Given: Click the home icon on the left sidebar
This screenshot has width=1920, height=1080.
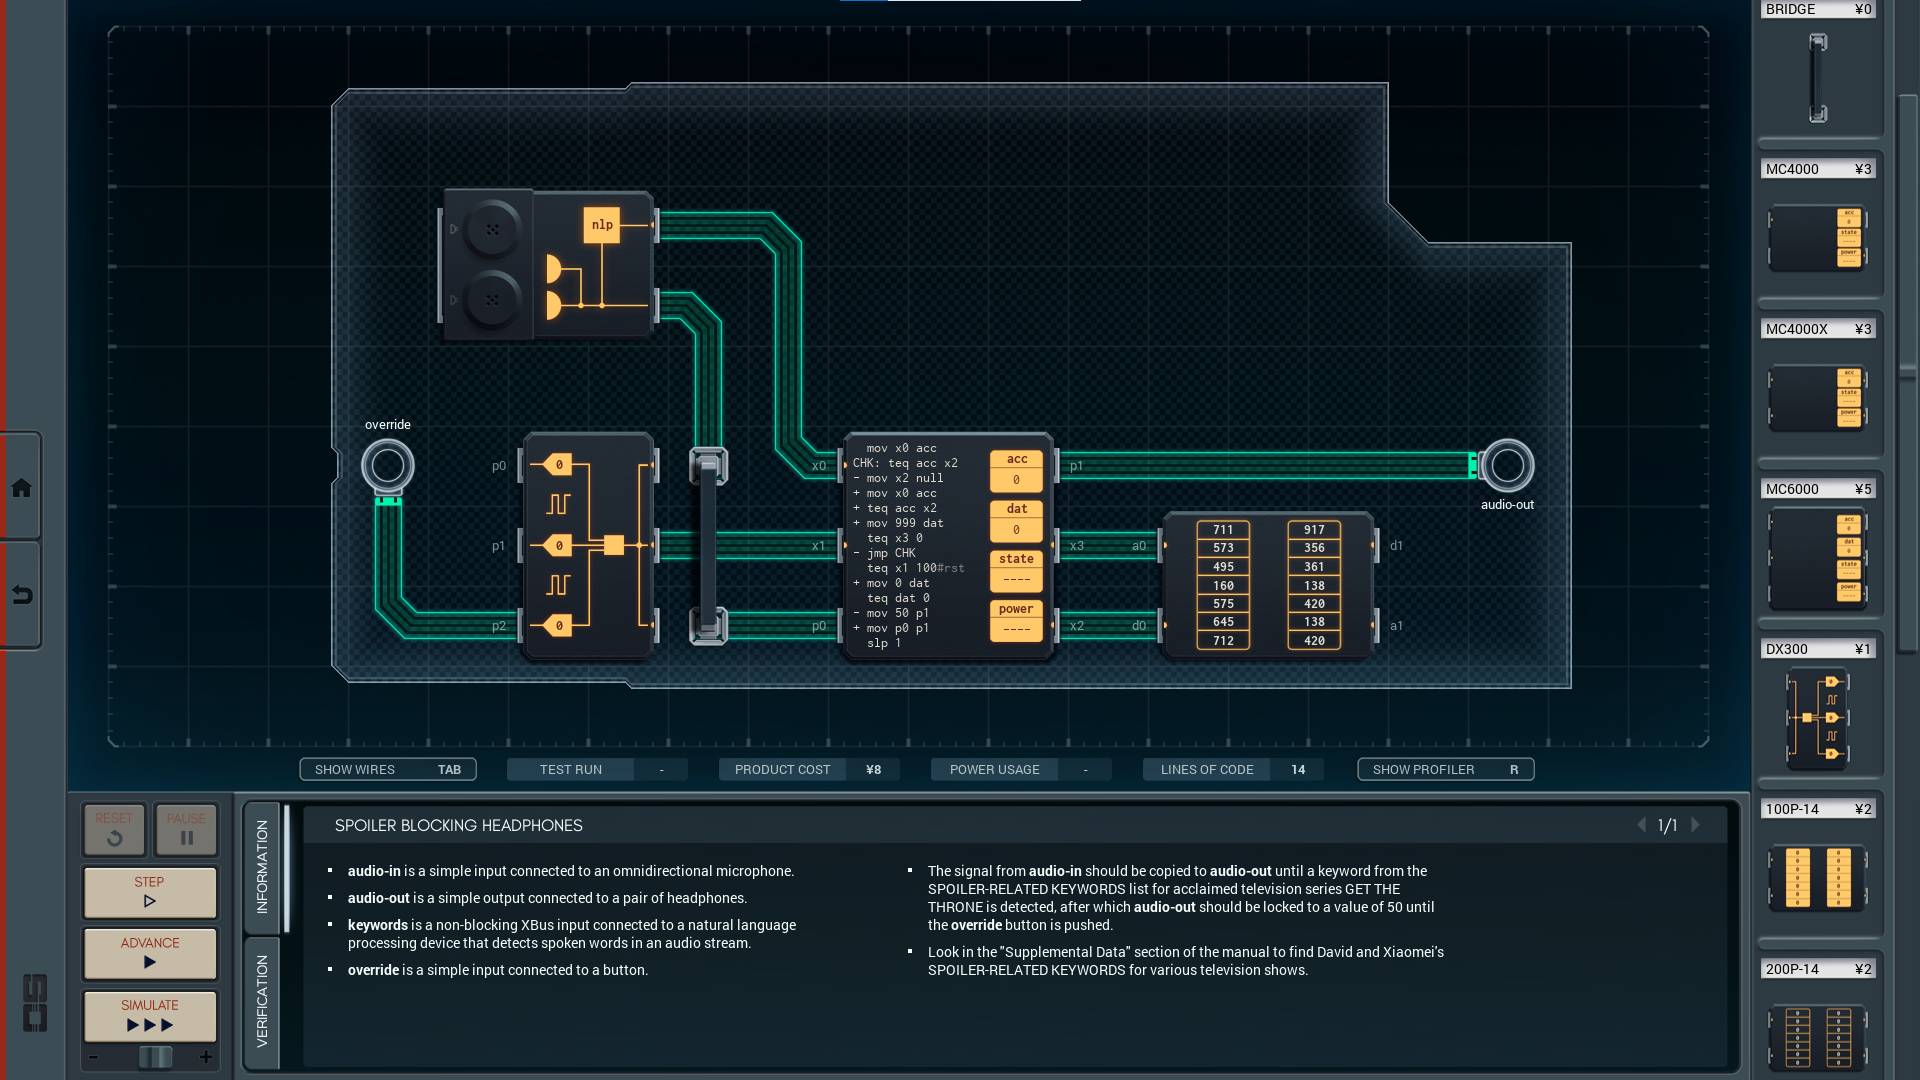Looking at the screenshot, I should pyautogui.click(x=21, y=488).
